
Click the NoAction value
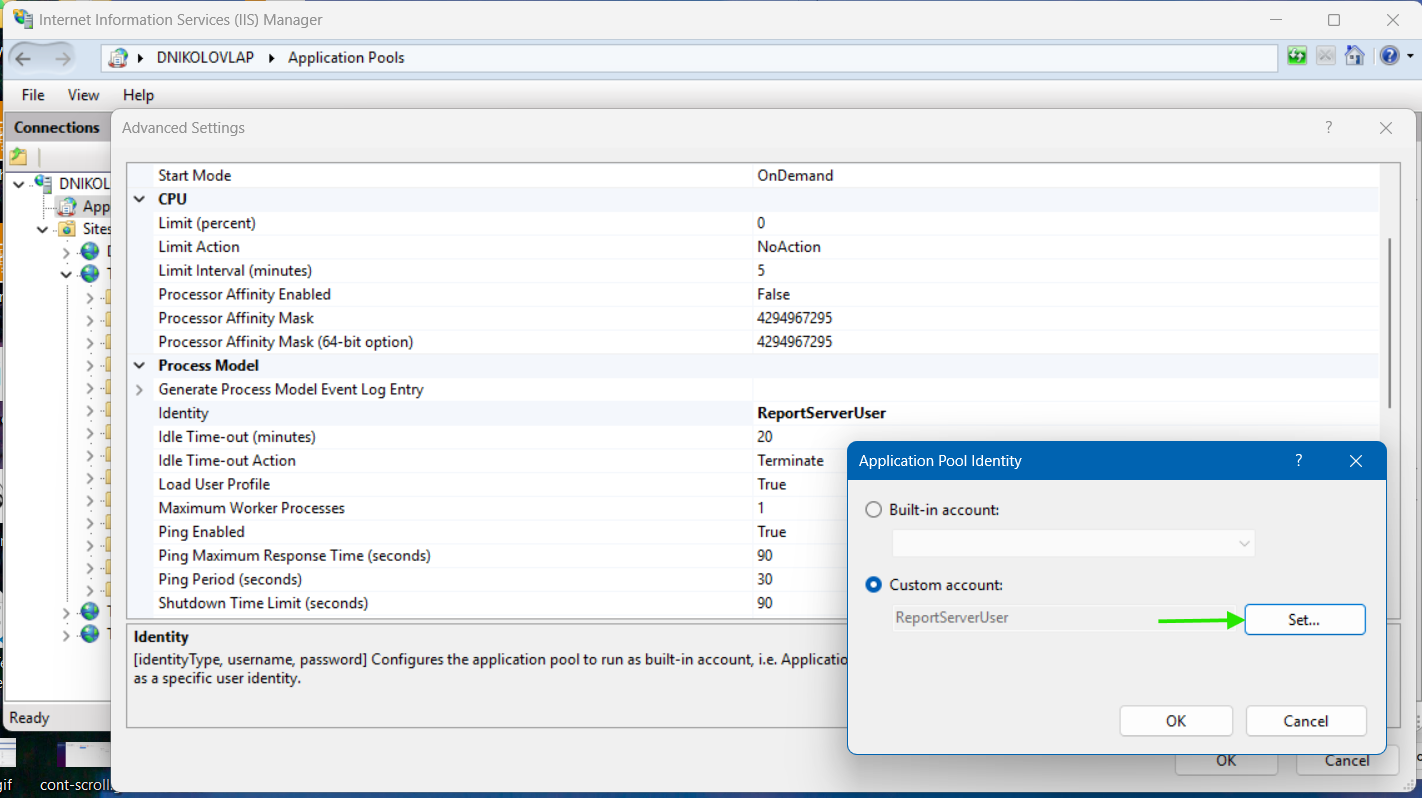[789, 247]
